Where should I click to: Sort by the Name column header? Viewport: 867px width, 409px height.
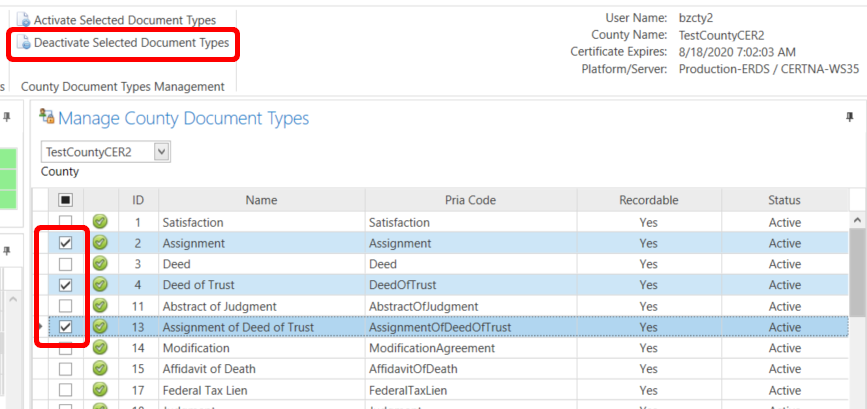[261, 200]
